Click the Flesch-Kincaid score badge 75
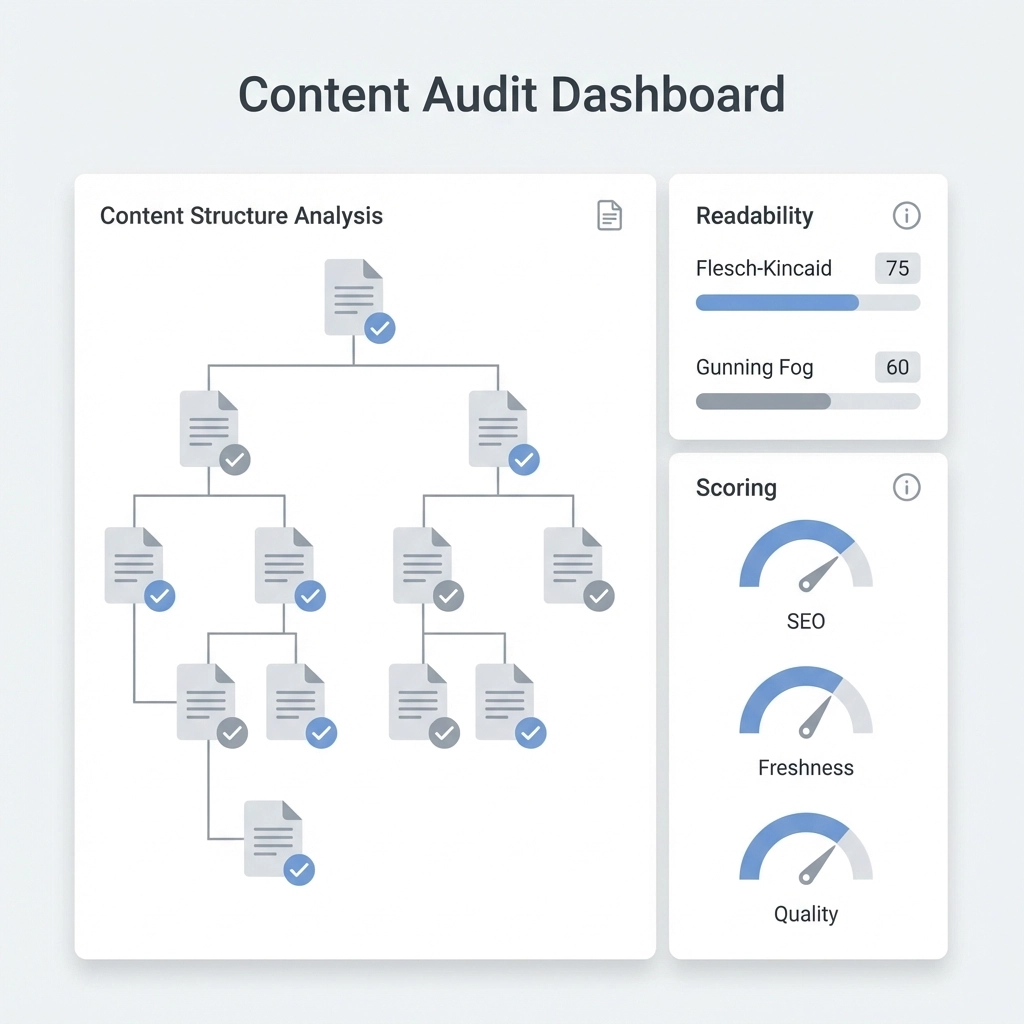 [x=897, y=268]
